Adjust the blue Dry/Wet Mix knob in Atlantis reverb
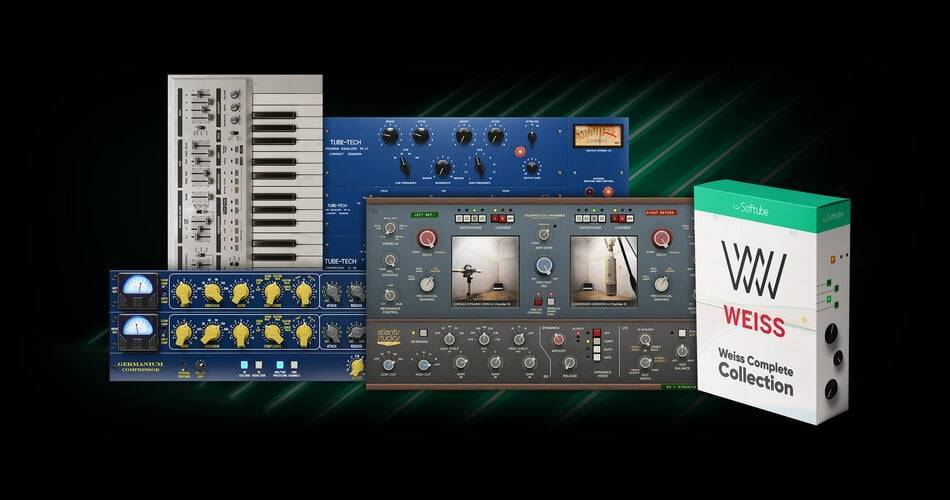This screenshot has width=950, height=500. pos(544,267)
